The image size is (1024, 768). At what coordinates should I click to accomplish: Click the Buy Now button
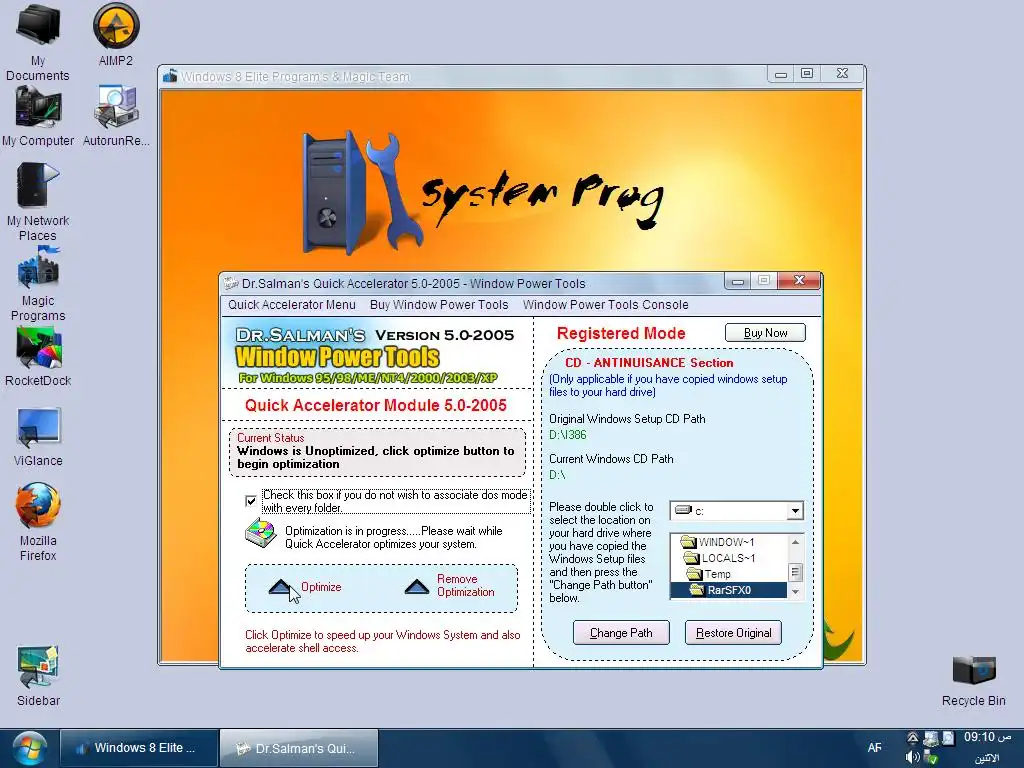click(x=765, y=333)
